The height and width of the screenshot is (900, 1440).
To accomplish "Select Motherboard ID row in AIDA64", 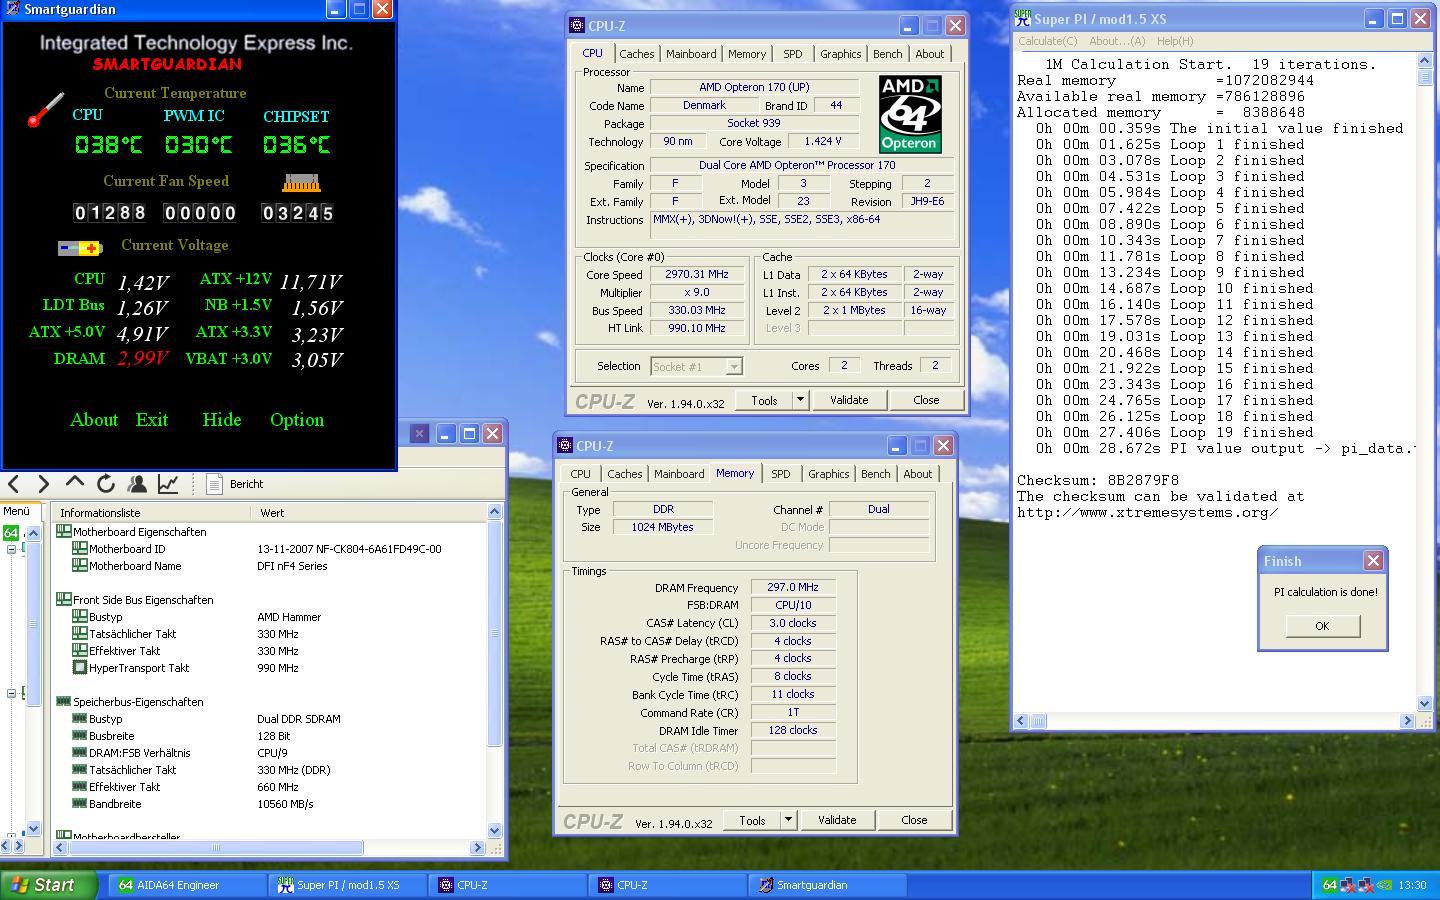I will 270,549.
